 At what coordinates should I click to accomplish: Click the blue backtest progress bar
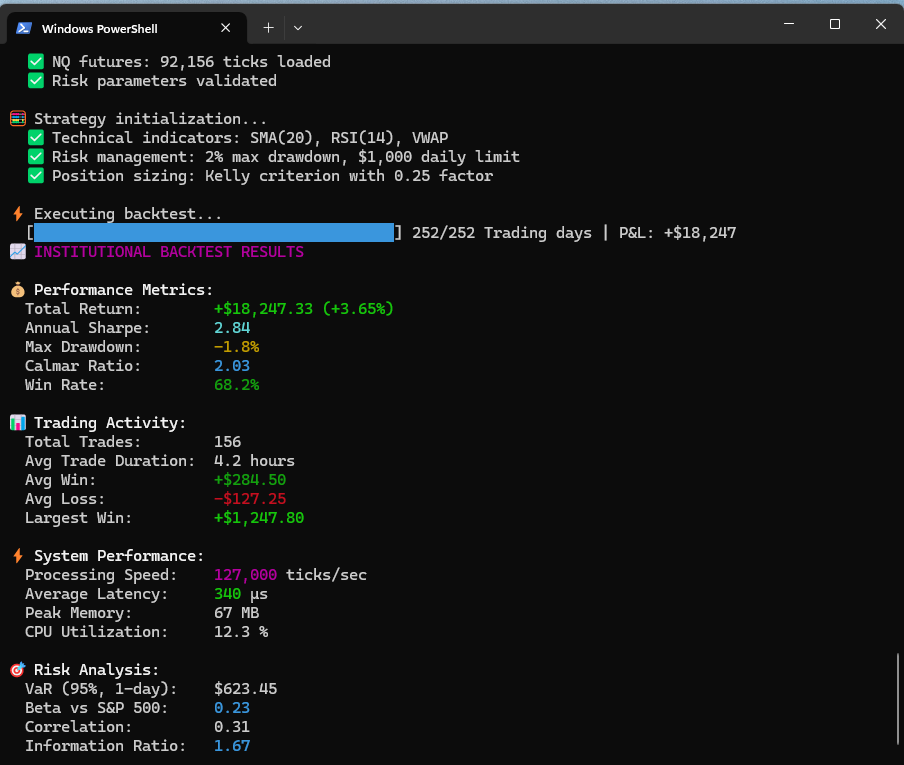[213, 232]
